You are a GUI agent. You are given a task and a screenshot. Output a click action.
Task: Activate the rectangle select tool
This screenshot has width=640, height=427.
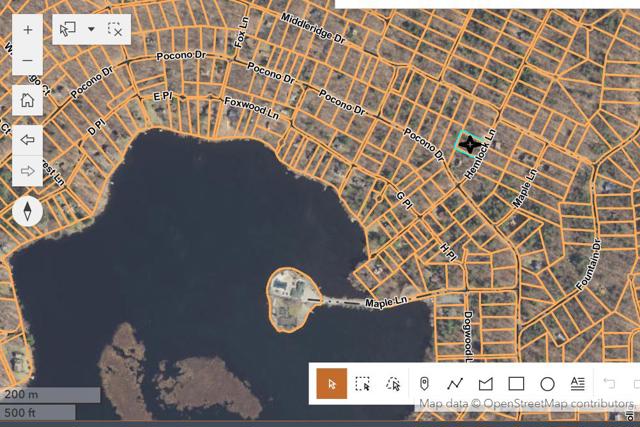[68, 29]
